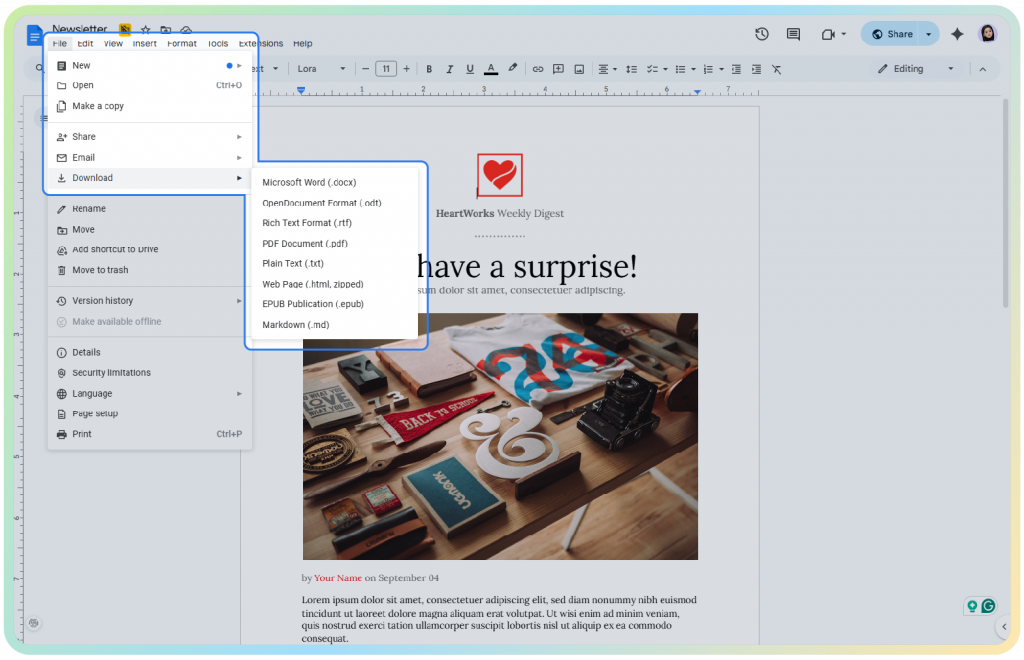This screenshot has height=660, width=1024.
Task: Open the Gemini sparkle icon
Action: pos(957,34)
